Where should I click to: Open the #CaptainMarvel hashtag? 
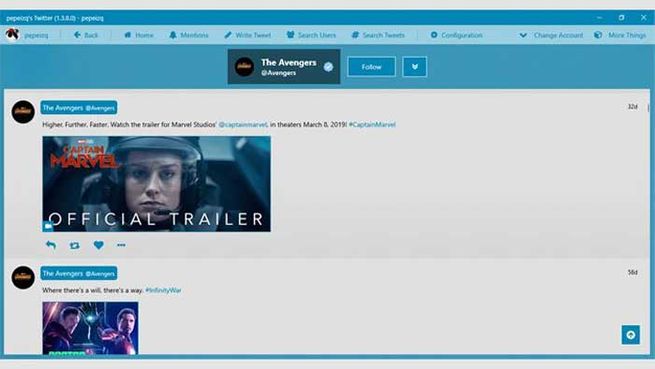click(372, 125)
